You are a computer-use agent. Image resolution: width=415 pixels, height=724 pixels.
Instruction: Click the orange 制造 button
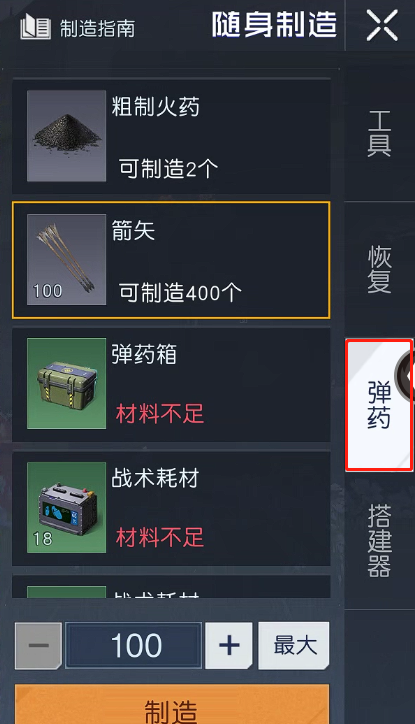[x=172, y=704]
